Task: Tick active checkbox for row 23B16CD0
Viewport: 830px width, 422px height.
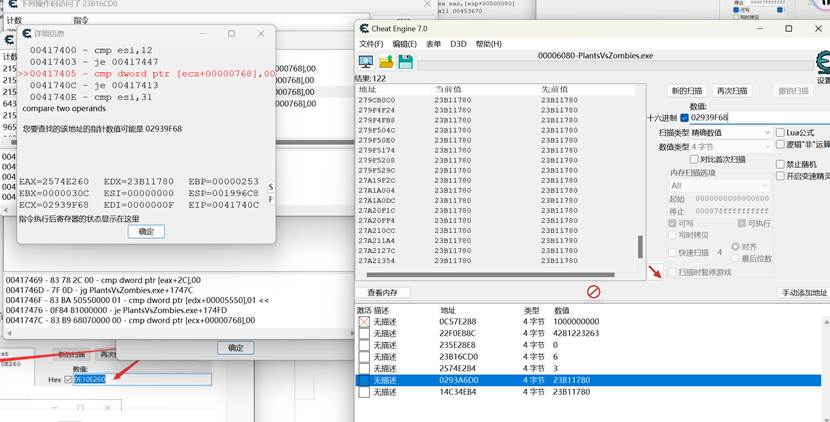Action: coord(364,356)
